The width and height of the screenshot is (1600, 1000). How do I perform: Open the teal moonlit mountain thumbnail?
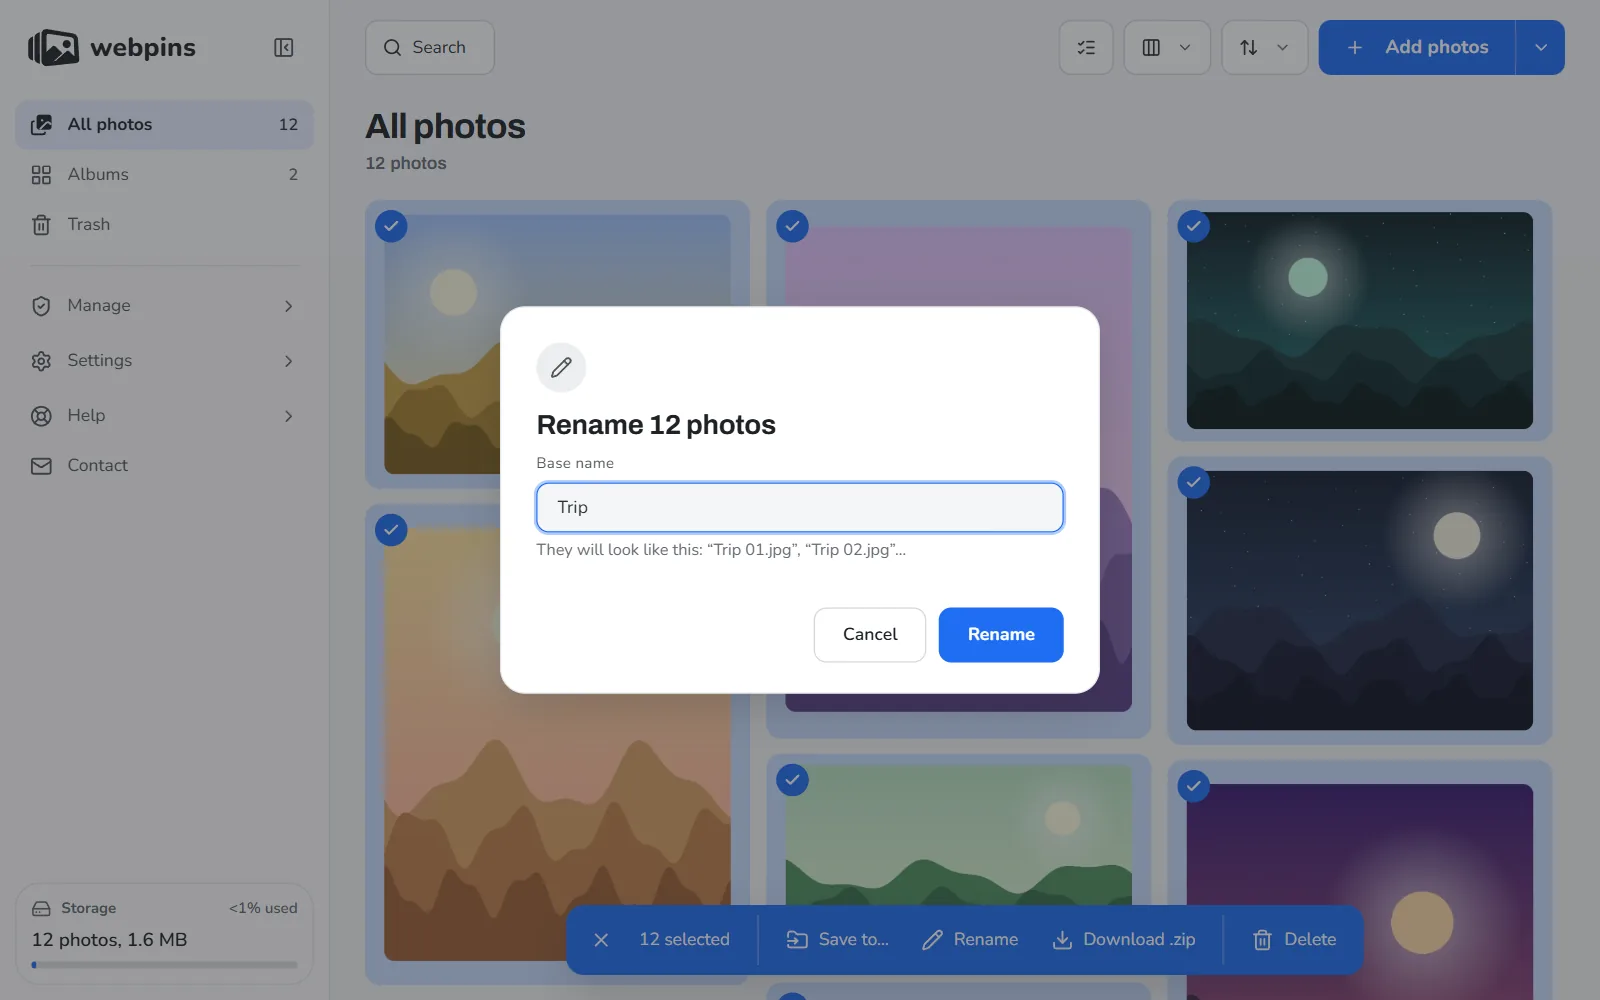coord(1359,320)
